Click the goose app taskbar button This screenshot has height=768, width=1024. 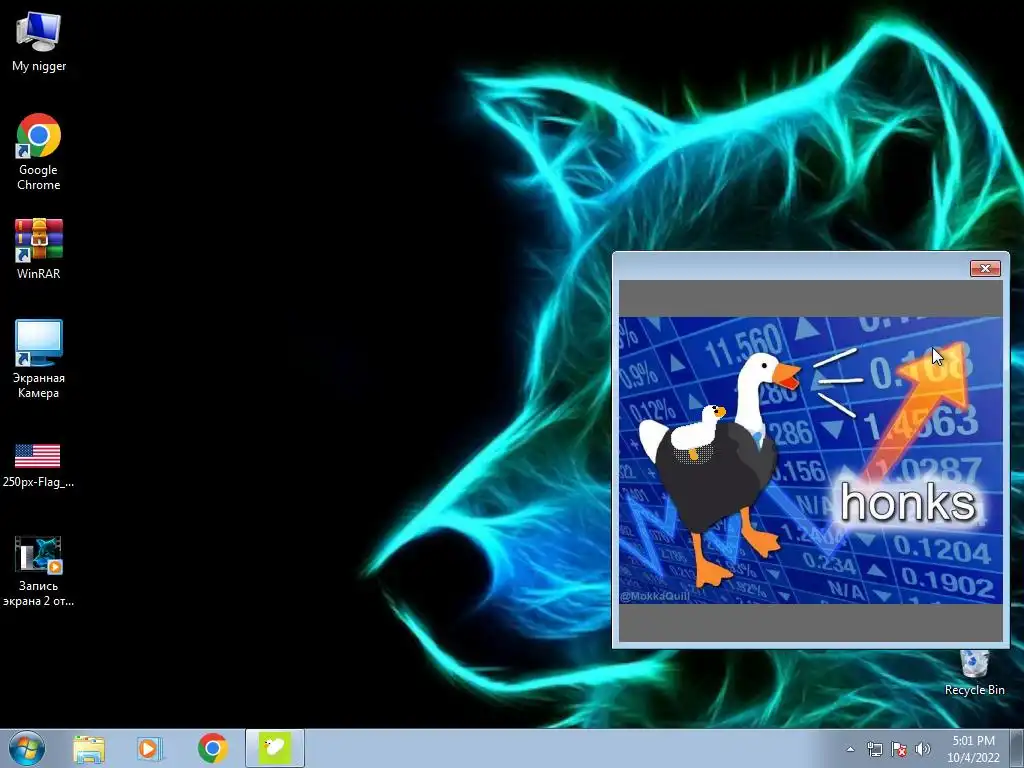coord(274,748)
